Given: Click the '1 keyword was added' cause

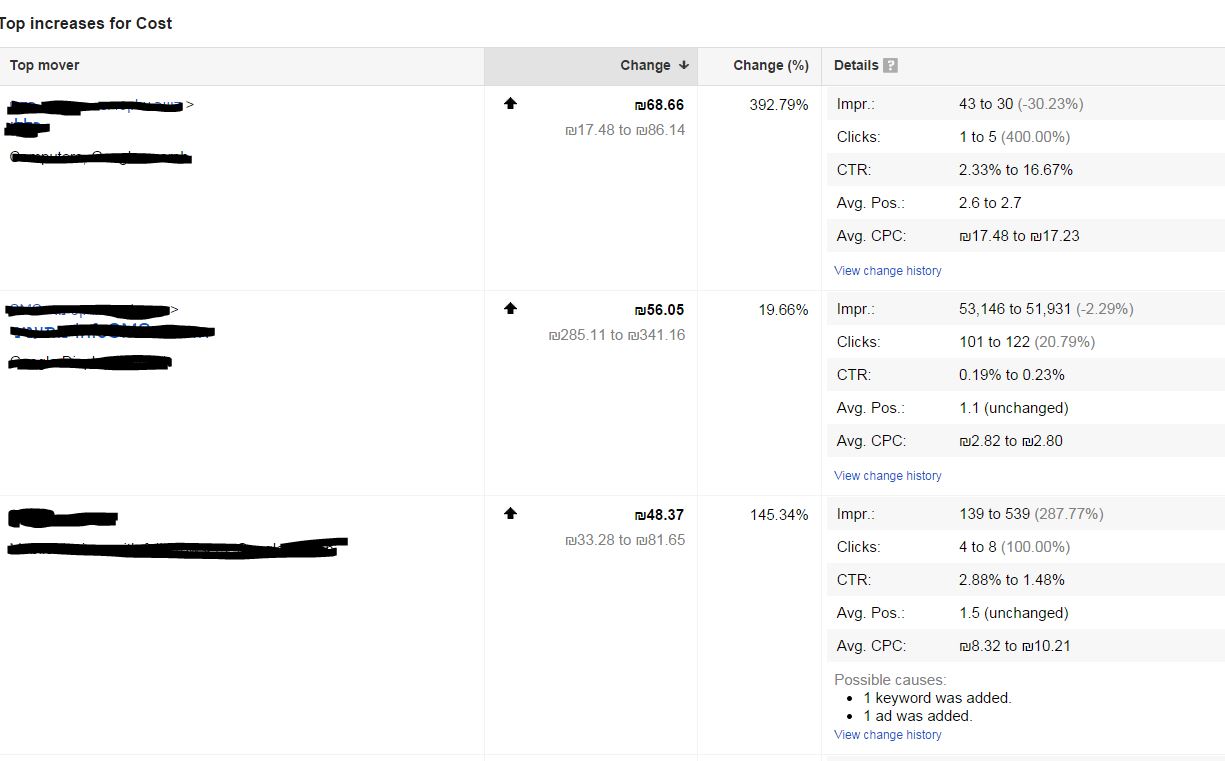Looking at the screenshot, I should [937, 698].
